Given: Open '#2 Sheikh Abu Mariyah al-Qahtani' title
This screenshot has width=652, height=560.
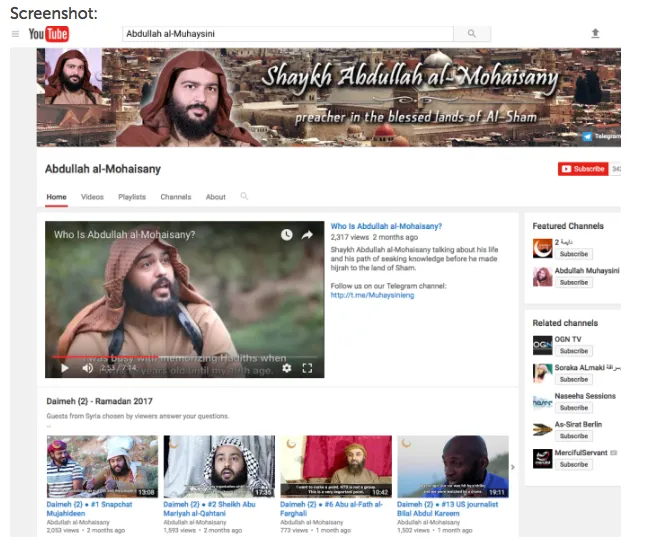Looking at the screenshot, I should [209, 509].
